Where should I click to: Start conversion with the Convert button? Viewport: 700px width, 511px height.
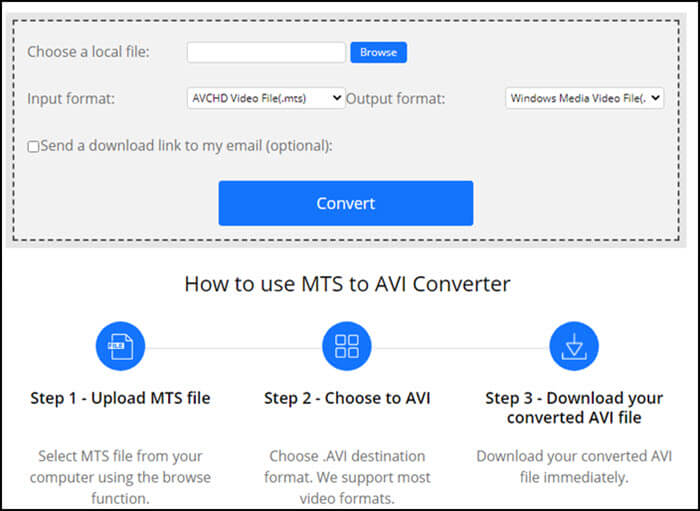pyautogui.click(x=345, y=203)
